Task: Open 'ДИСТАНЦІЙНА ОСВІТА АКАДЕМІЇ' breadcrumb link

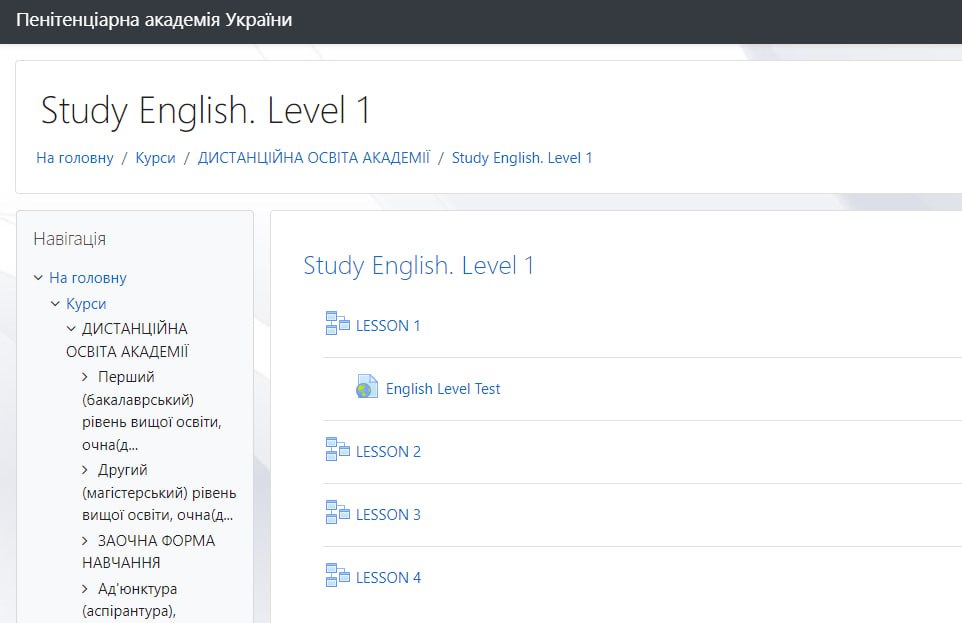Action: 313,158
